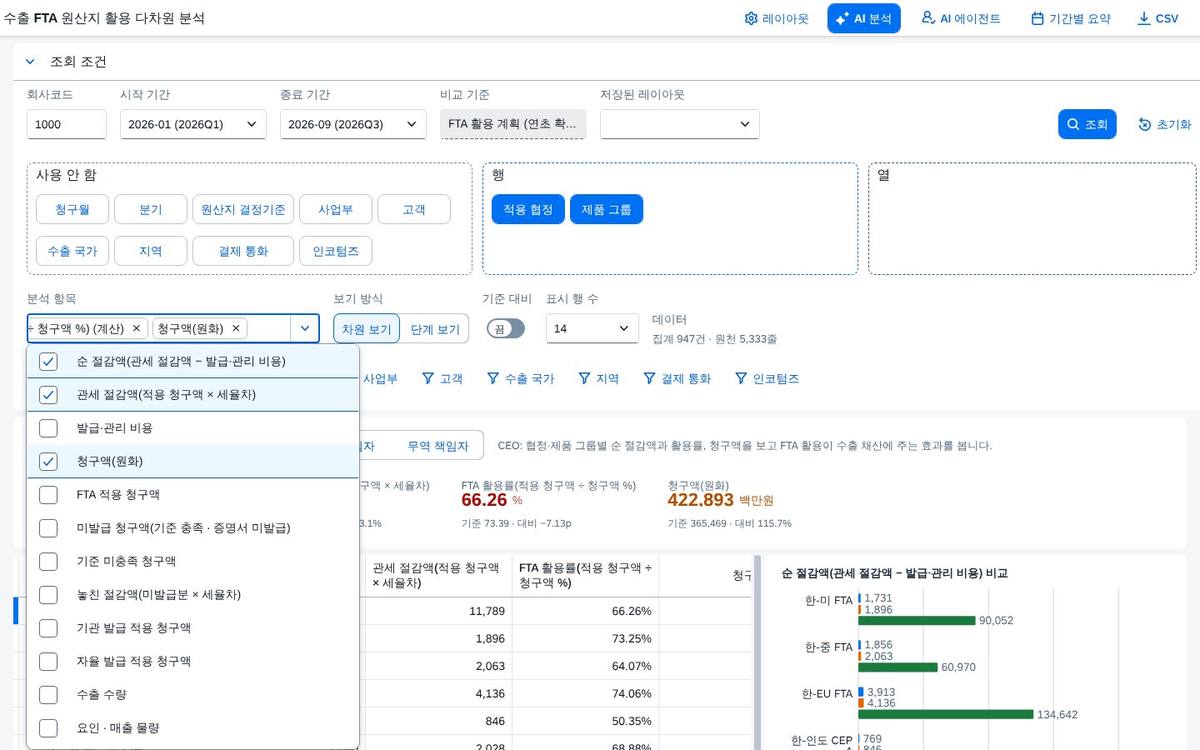
Task: Switch to 단계 보기 view
Action: click(435, 329)
